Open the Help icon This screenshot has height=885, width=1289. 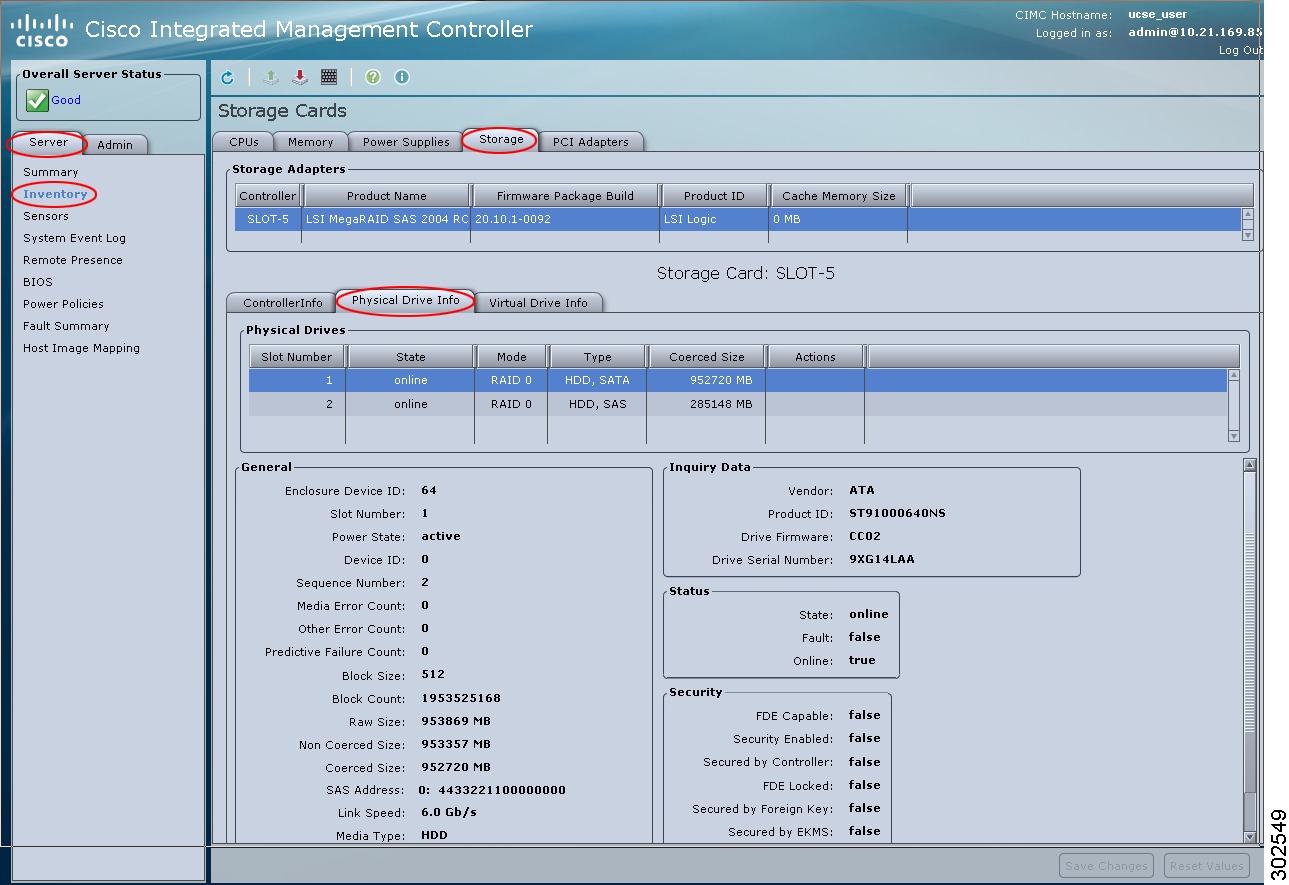(x=372, y=77)
